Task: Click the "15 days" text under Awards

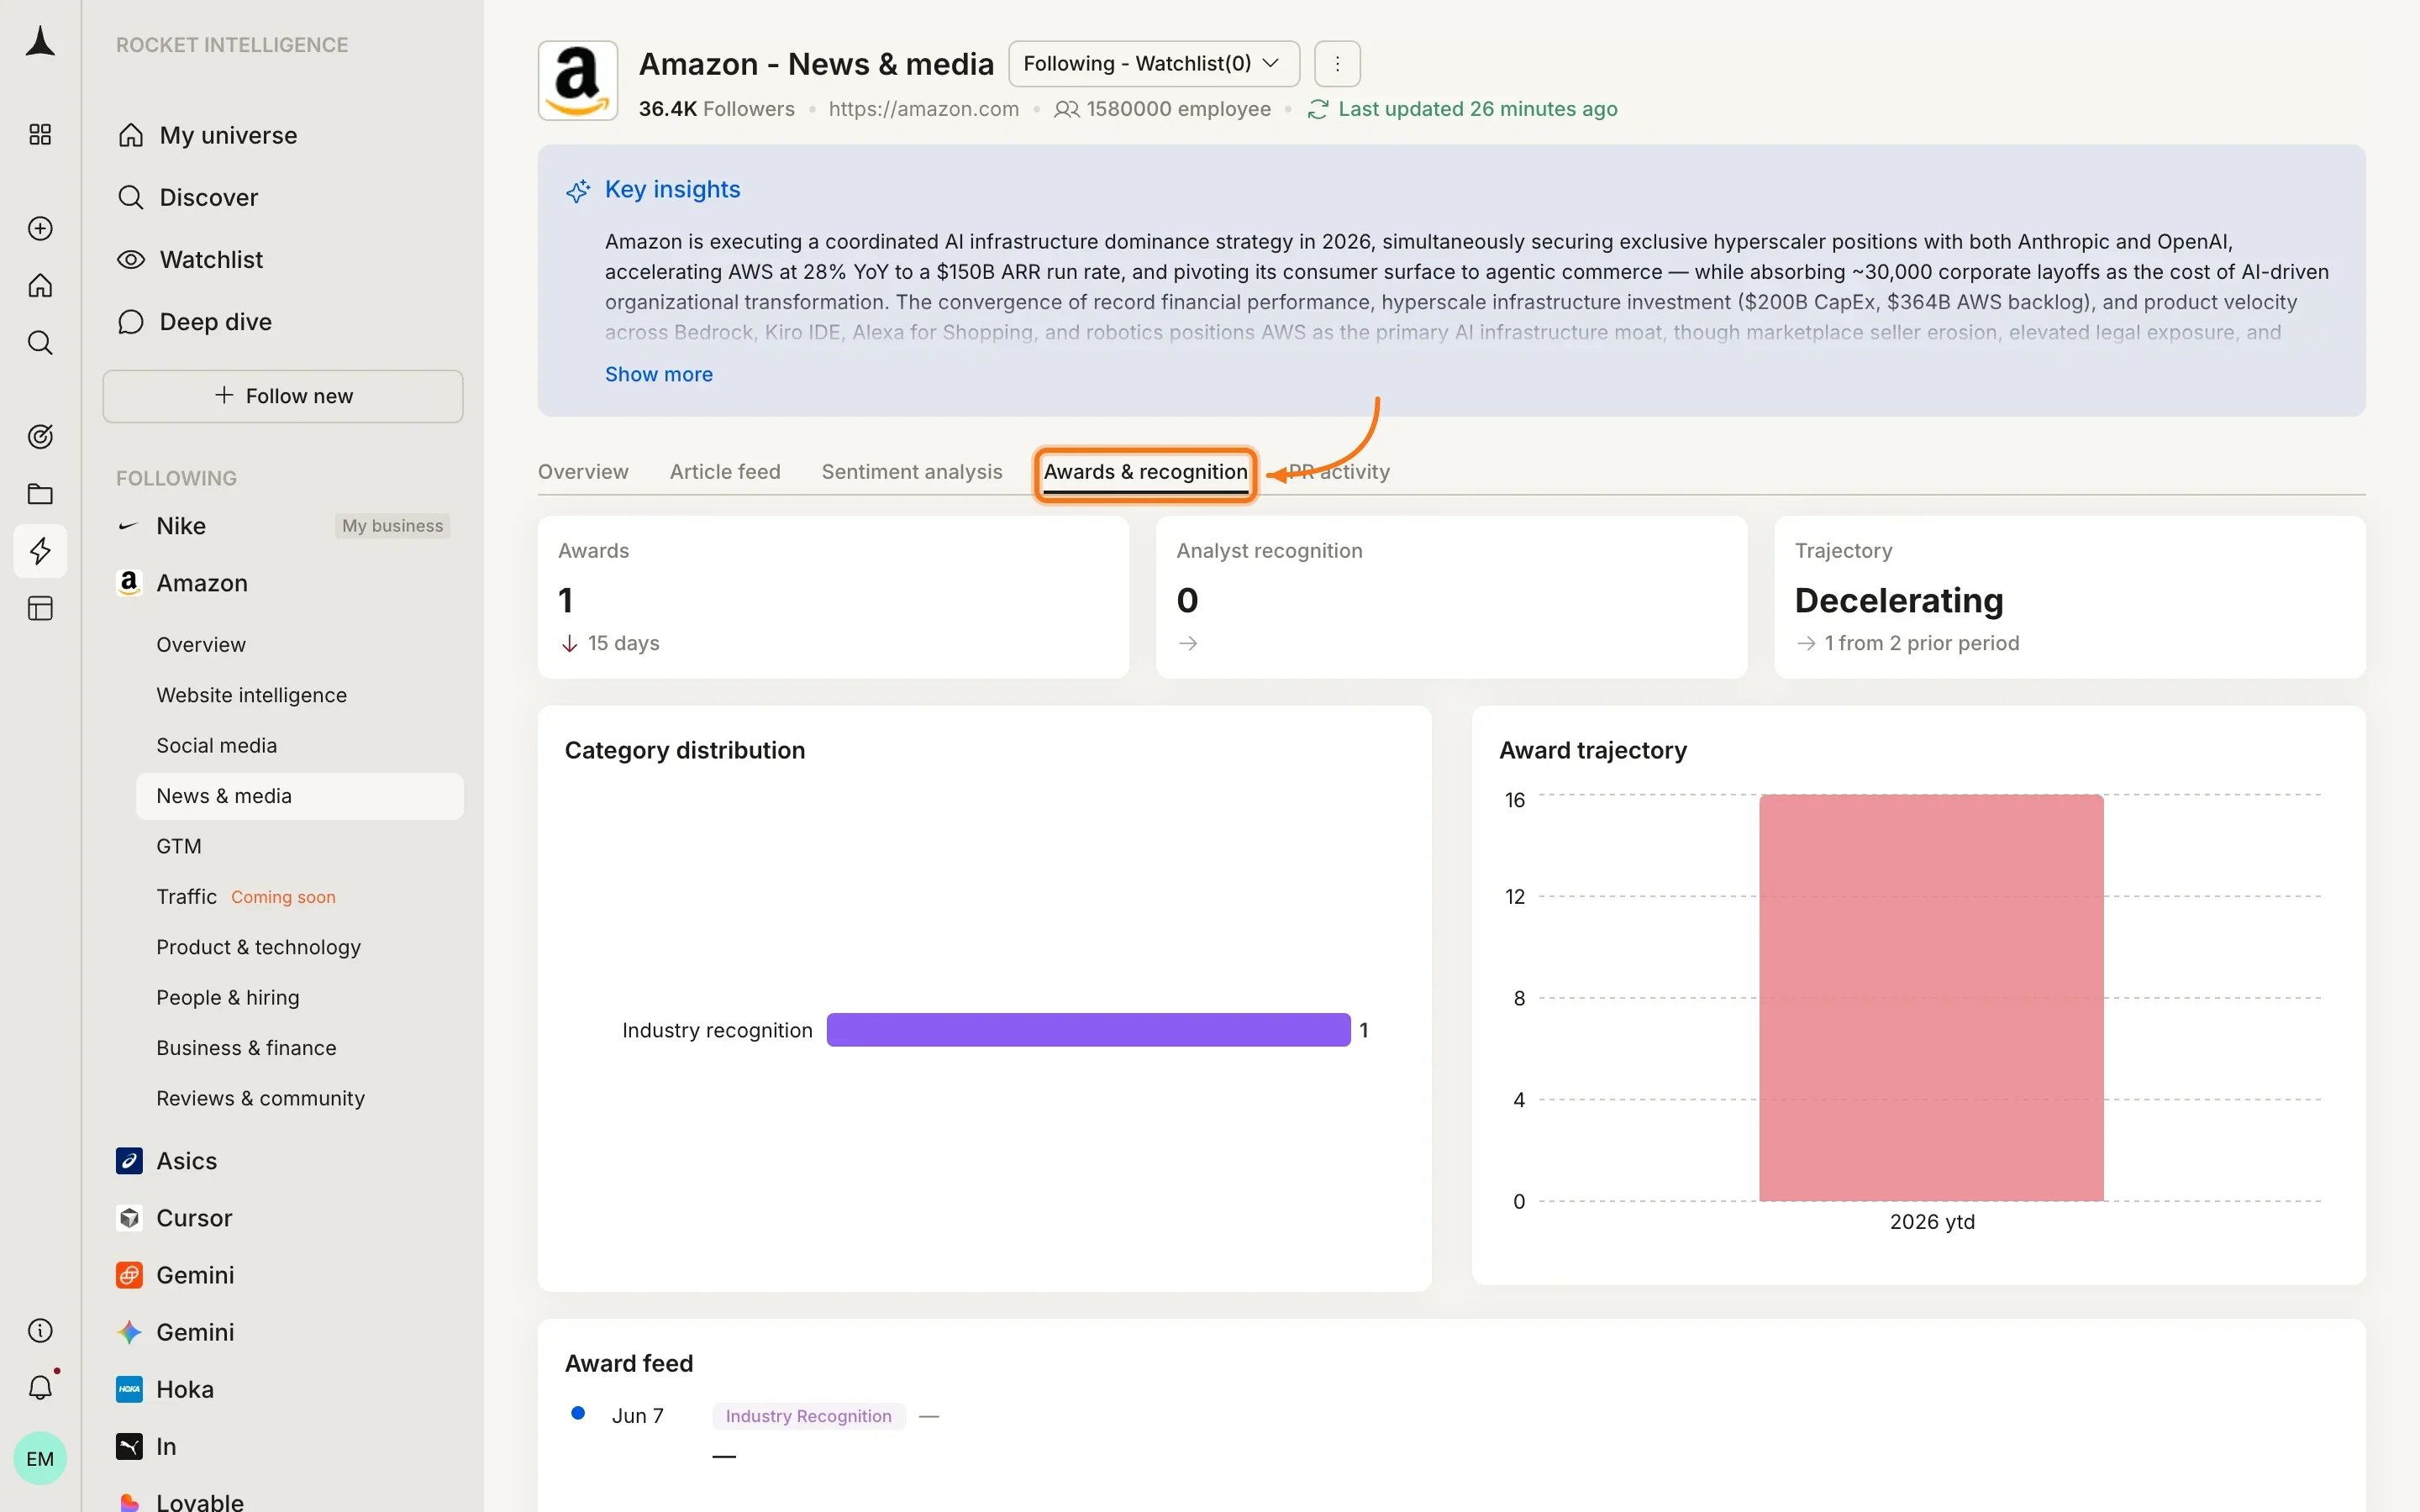Action: (x=624, y=643)
